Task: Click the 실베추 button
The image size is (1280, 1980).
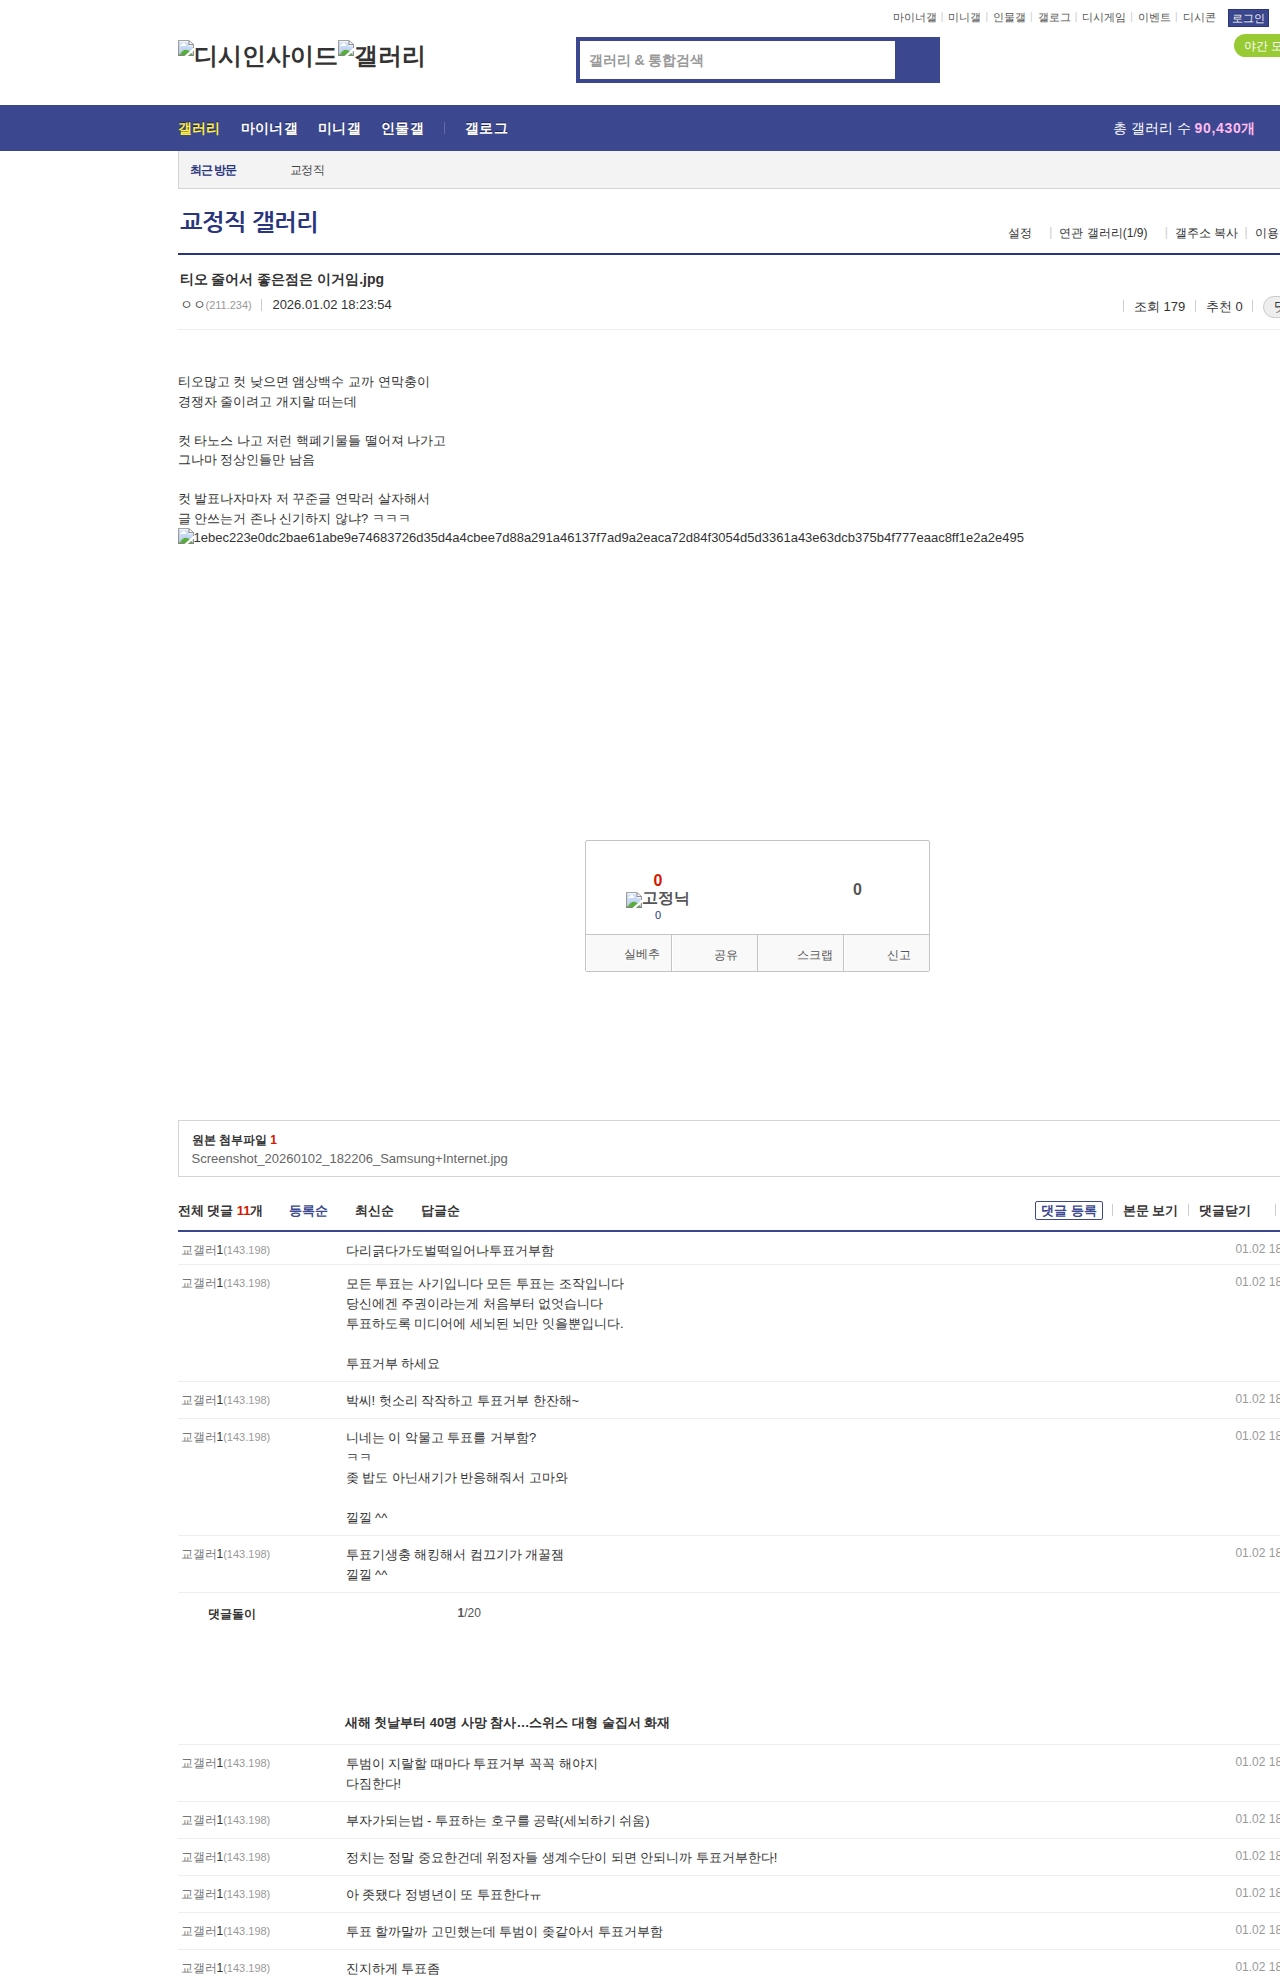Action: click(628, 954)
